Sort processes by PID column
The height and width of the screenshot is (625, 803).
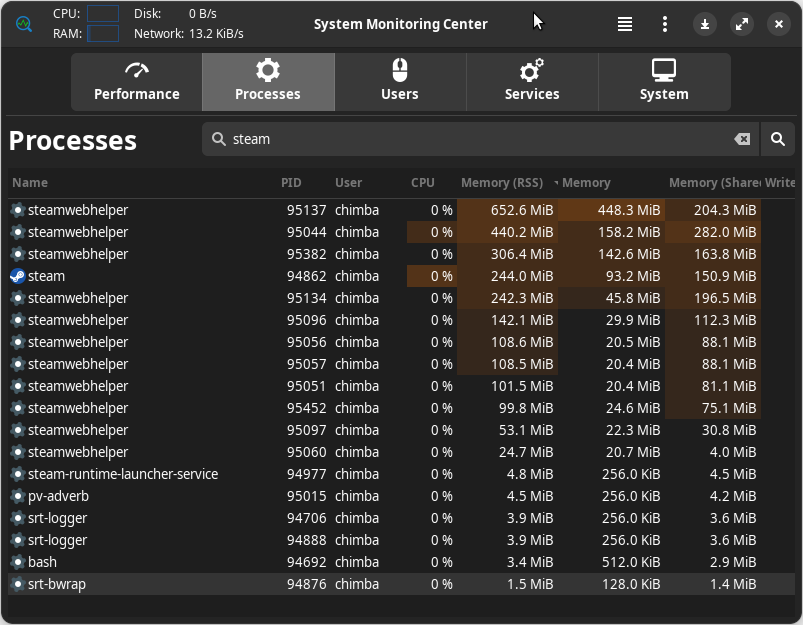291,183
